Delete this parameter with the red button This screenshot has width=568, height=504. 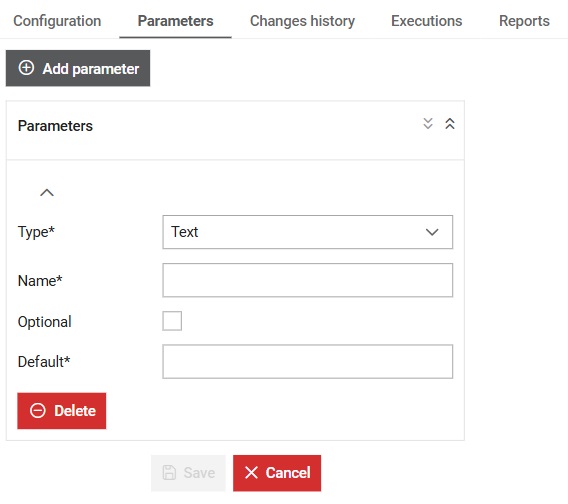coord(62,411)
